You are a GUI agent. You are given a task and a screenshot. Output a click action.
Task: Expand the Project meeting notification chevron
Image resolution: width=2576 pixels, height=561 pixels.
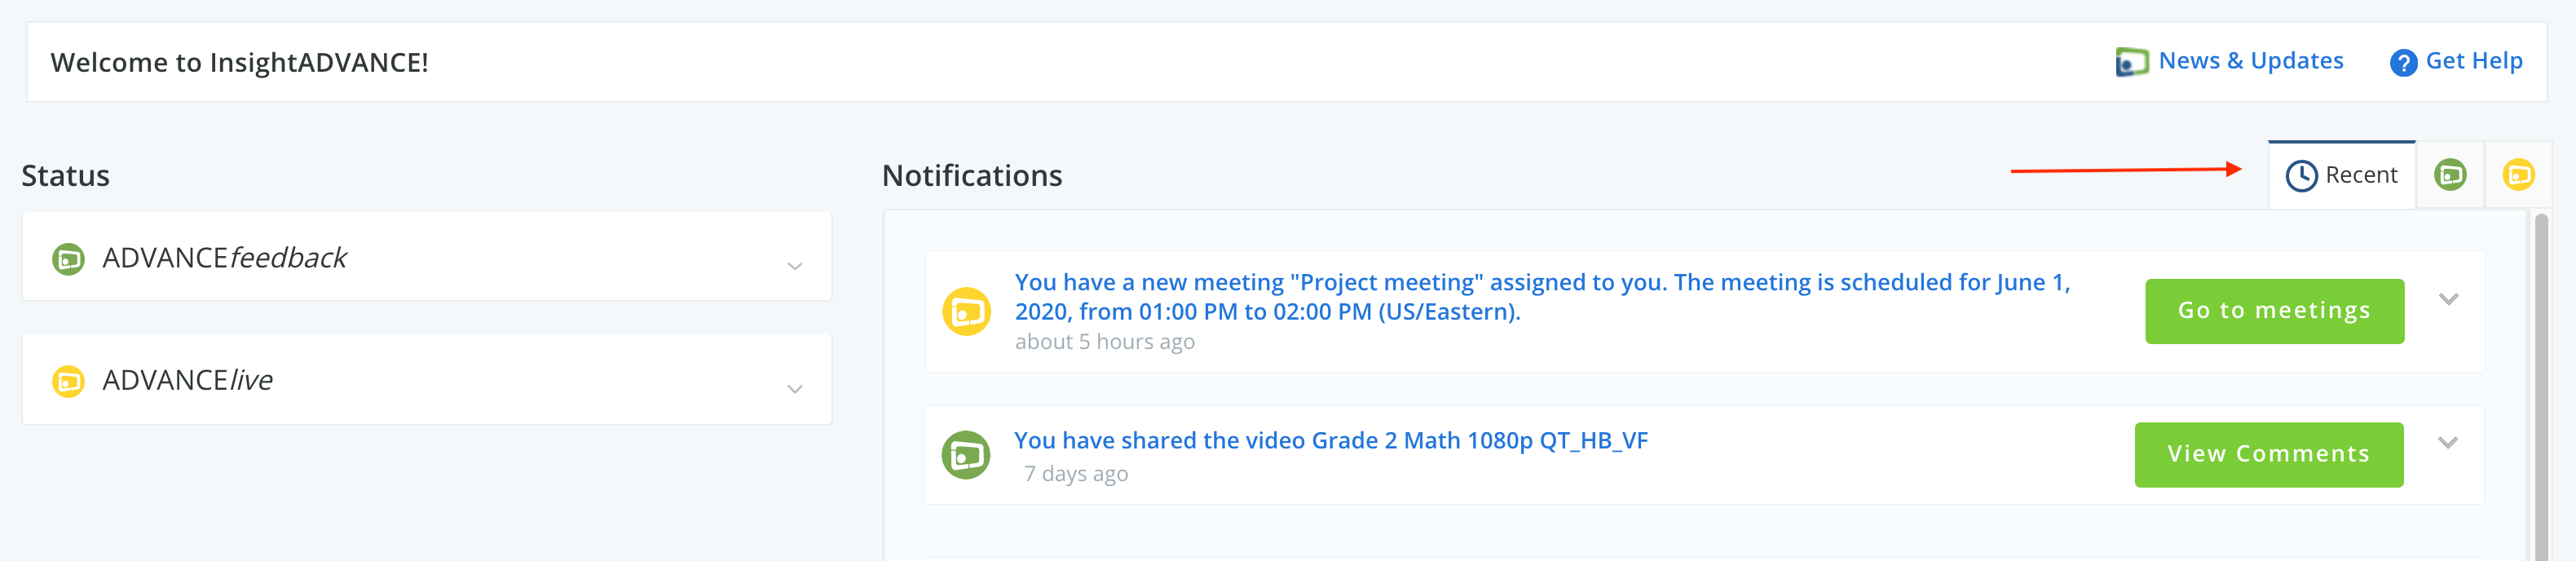tap(2448, 299)
